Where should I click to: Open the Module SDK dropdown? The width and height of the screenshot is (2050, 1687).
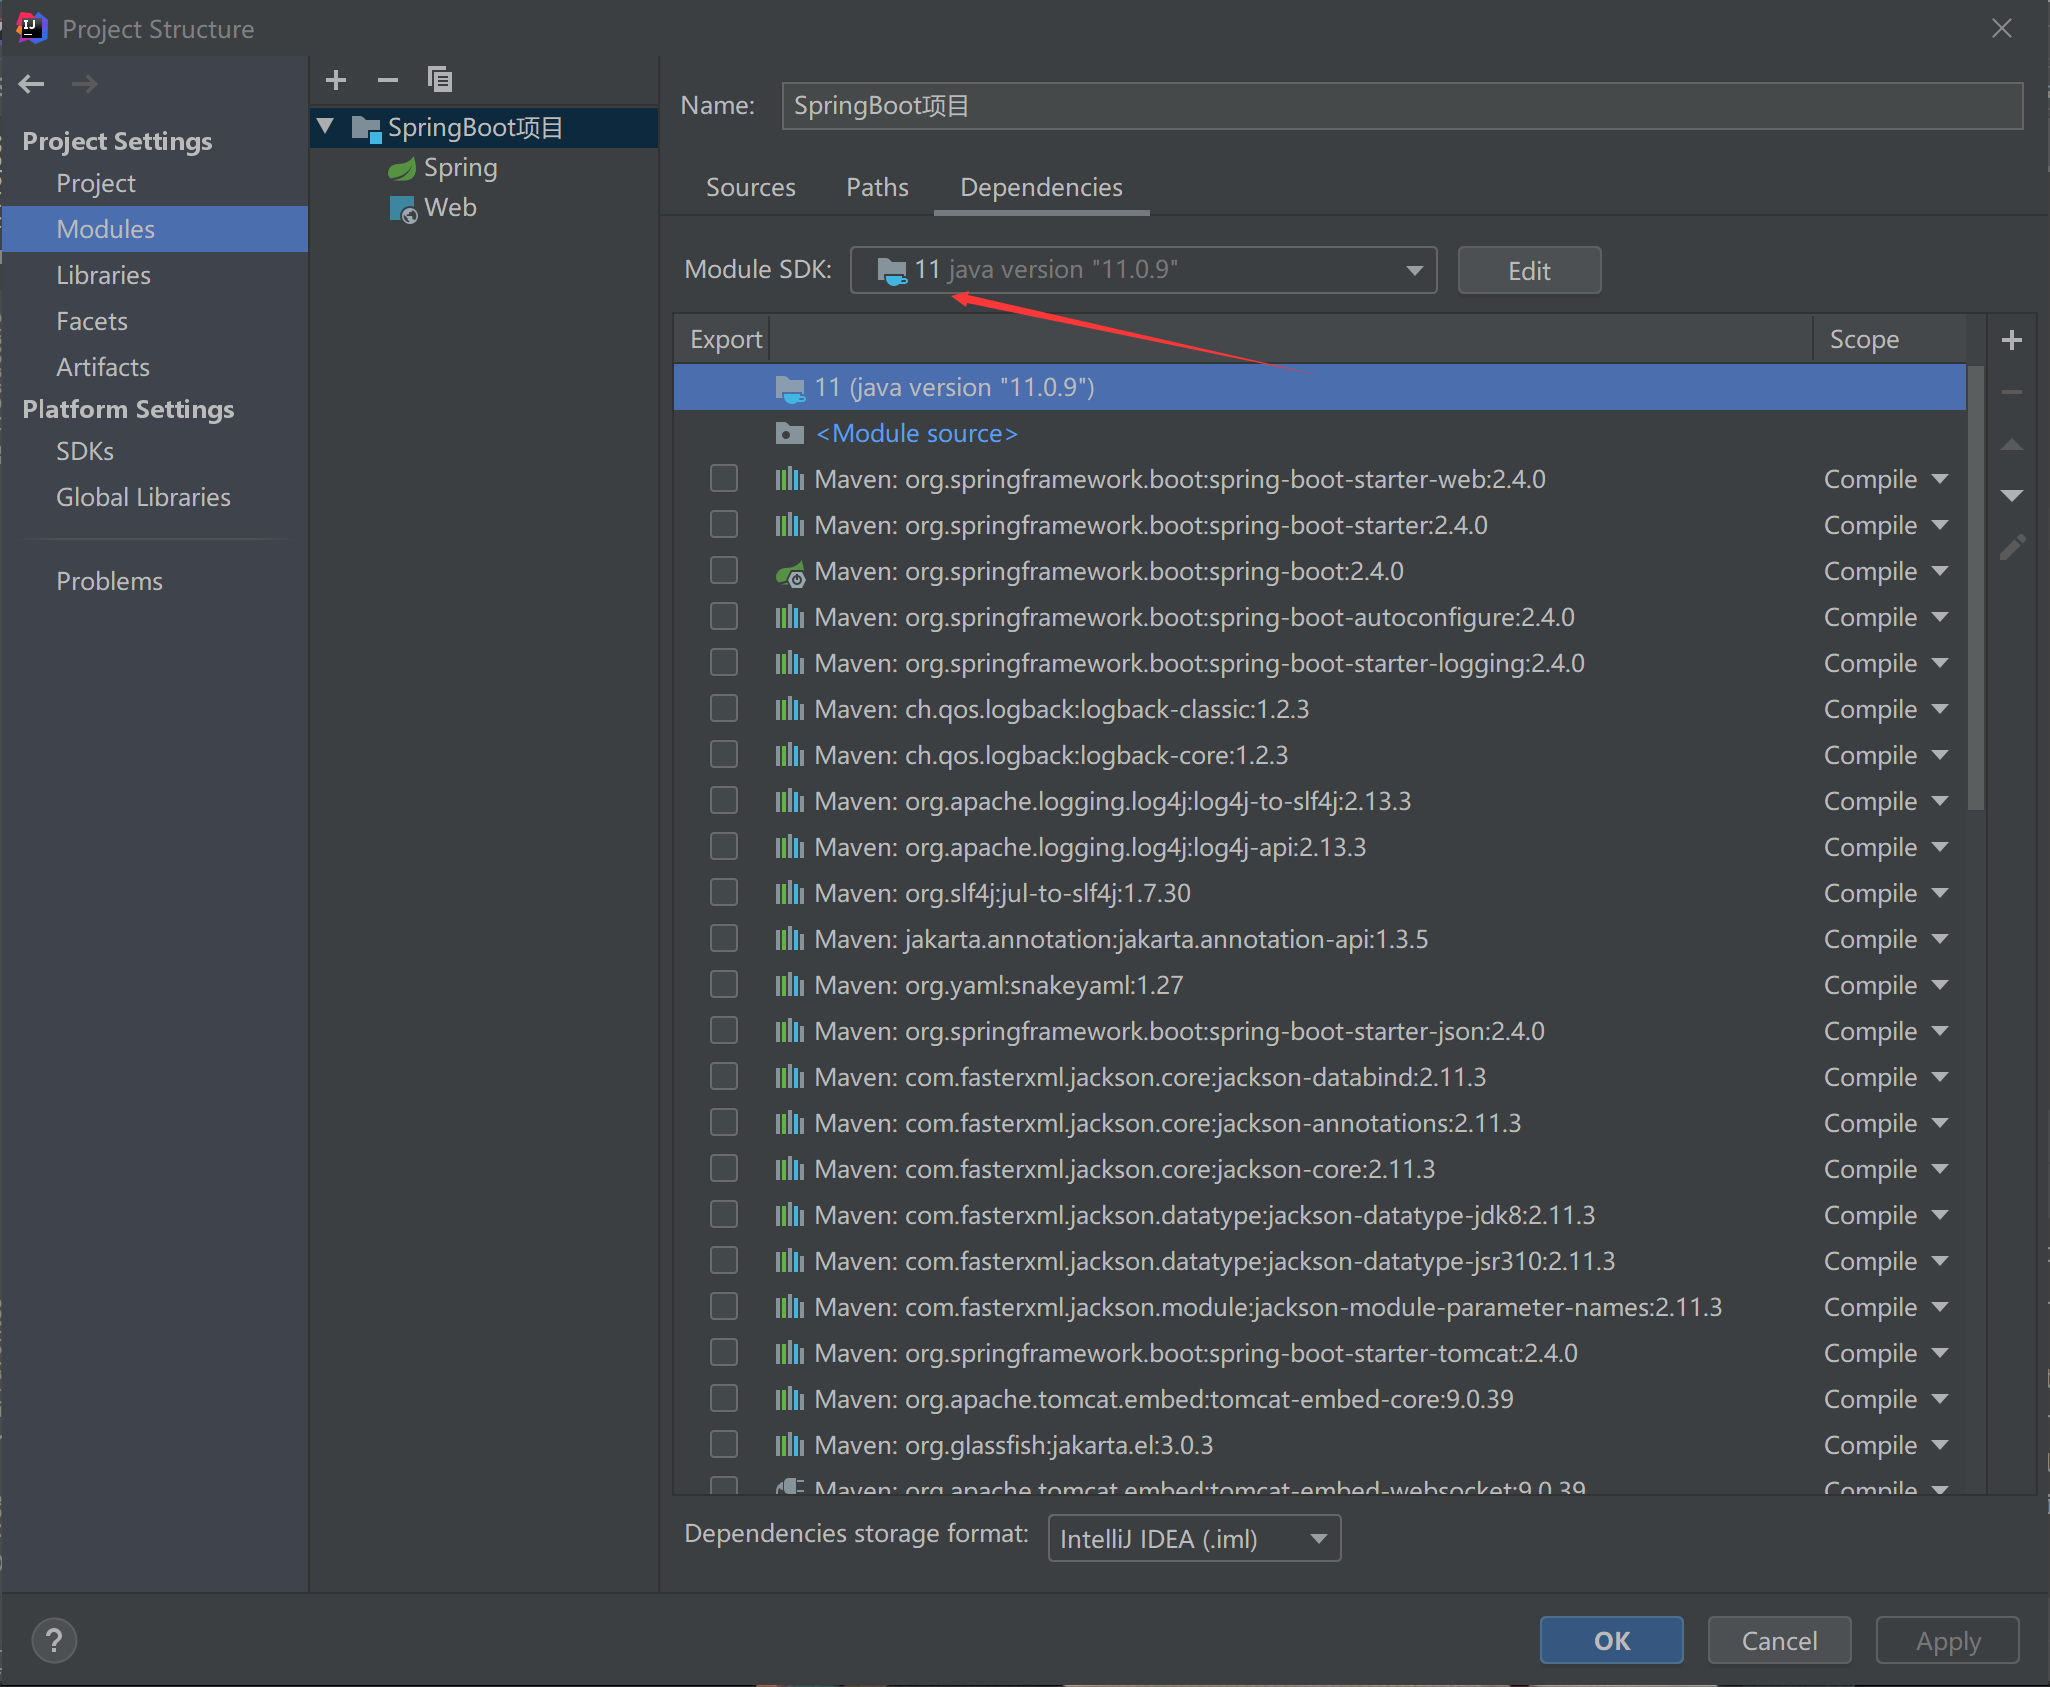point(1414,271)
